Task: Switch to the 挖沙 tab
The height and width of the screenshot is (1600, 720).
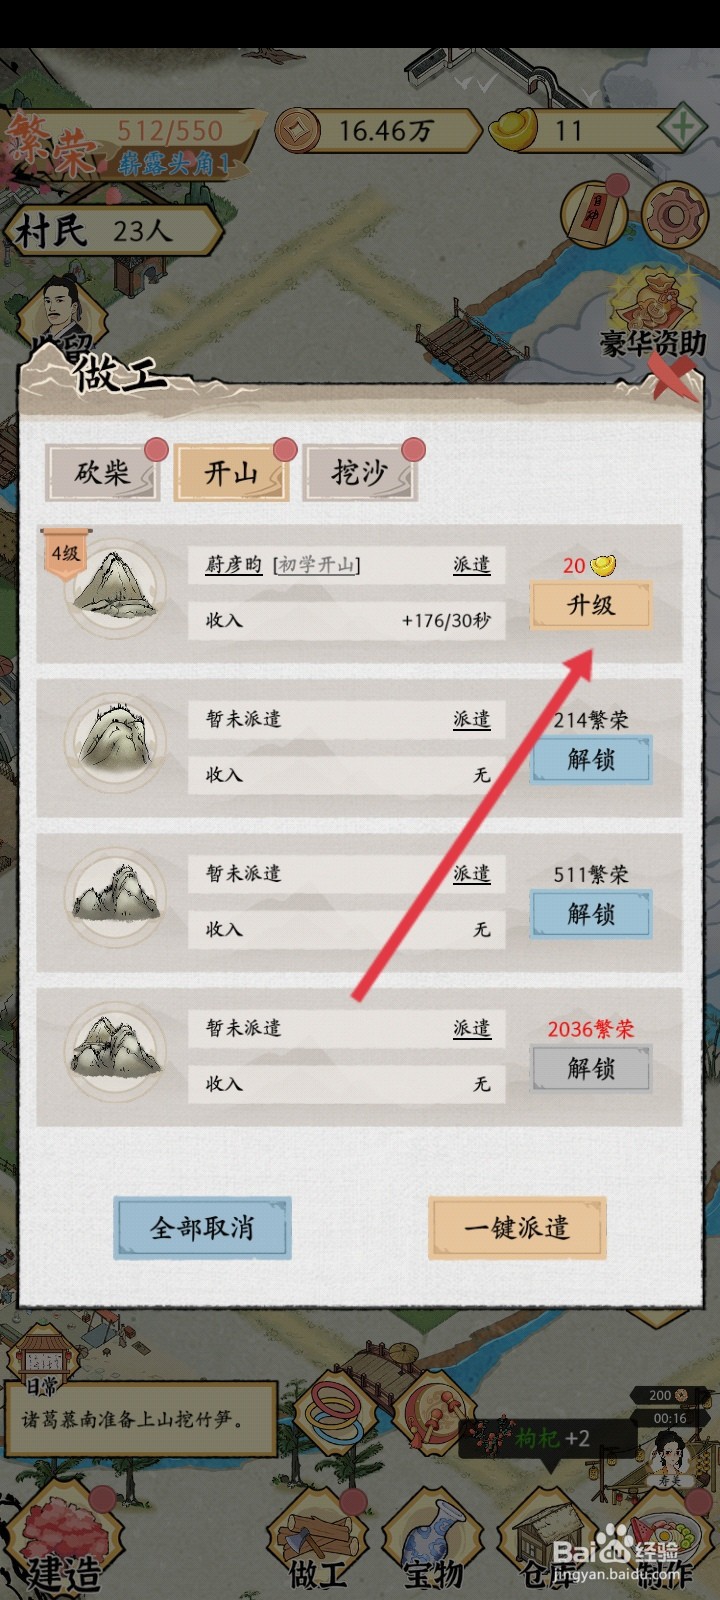Action: (x=360, y=472)
